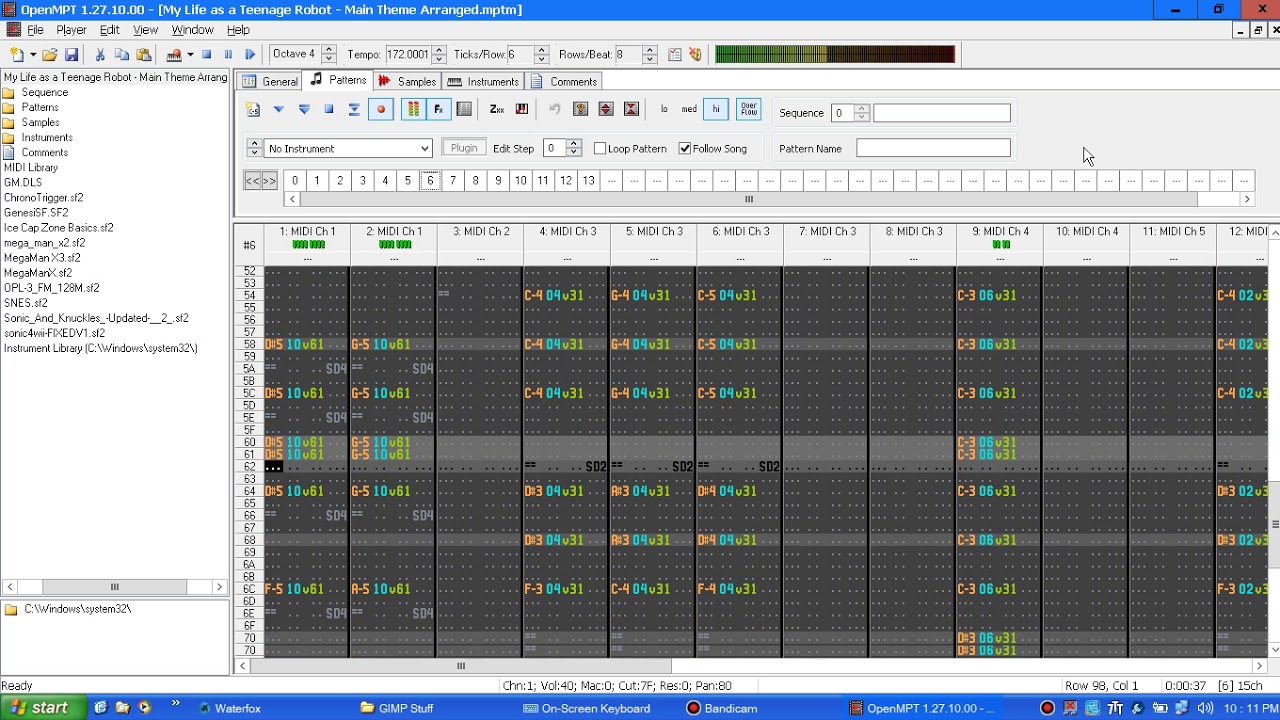Click the << previous order button
Image resolution: width=1280 pixels, height=720 pixels.
point(253,181)
